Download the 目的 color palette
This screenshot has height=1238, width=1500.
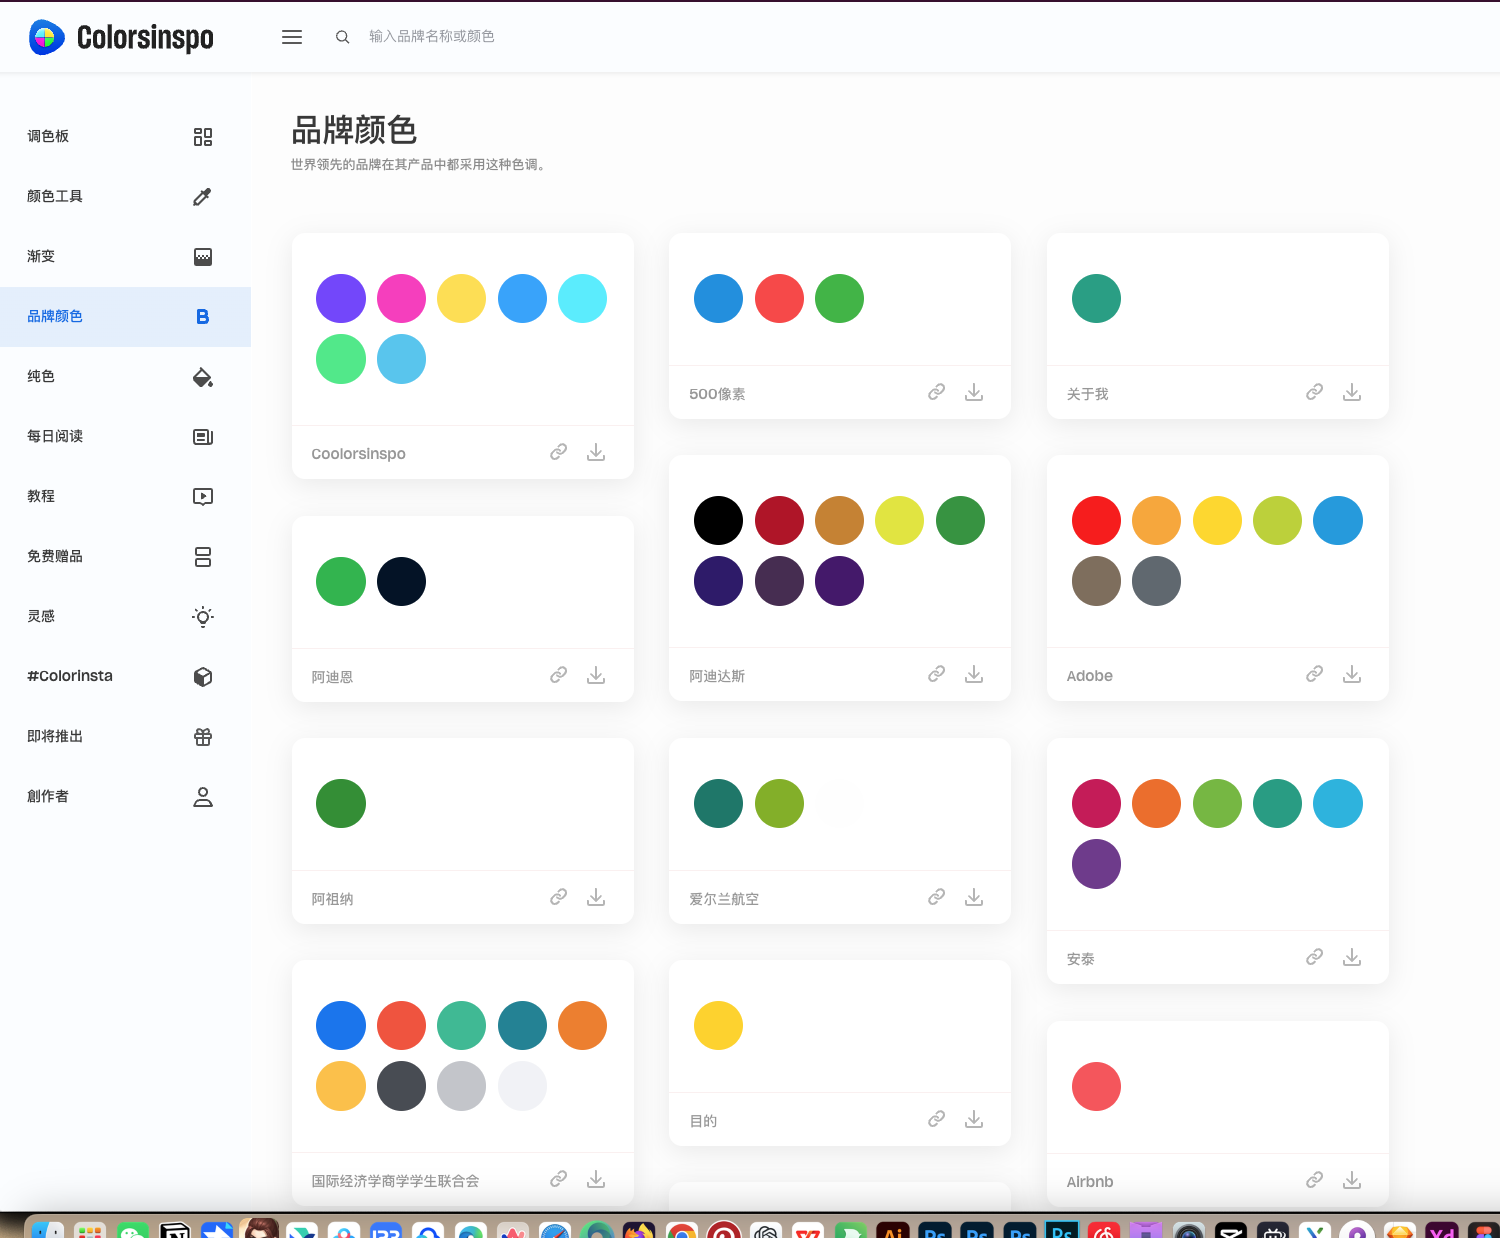974,1119
